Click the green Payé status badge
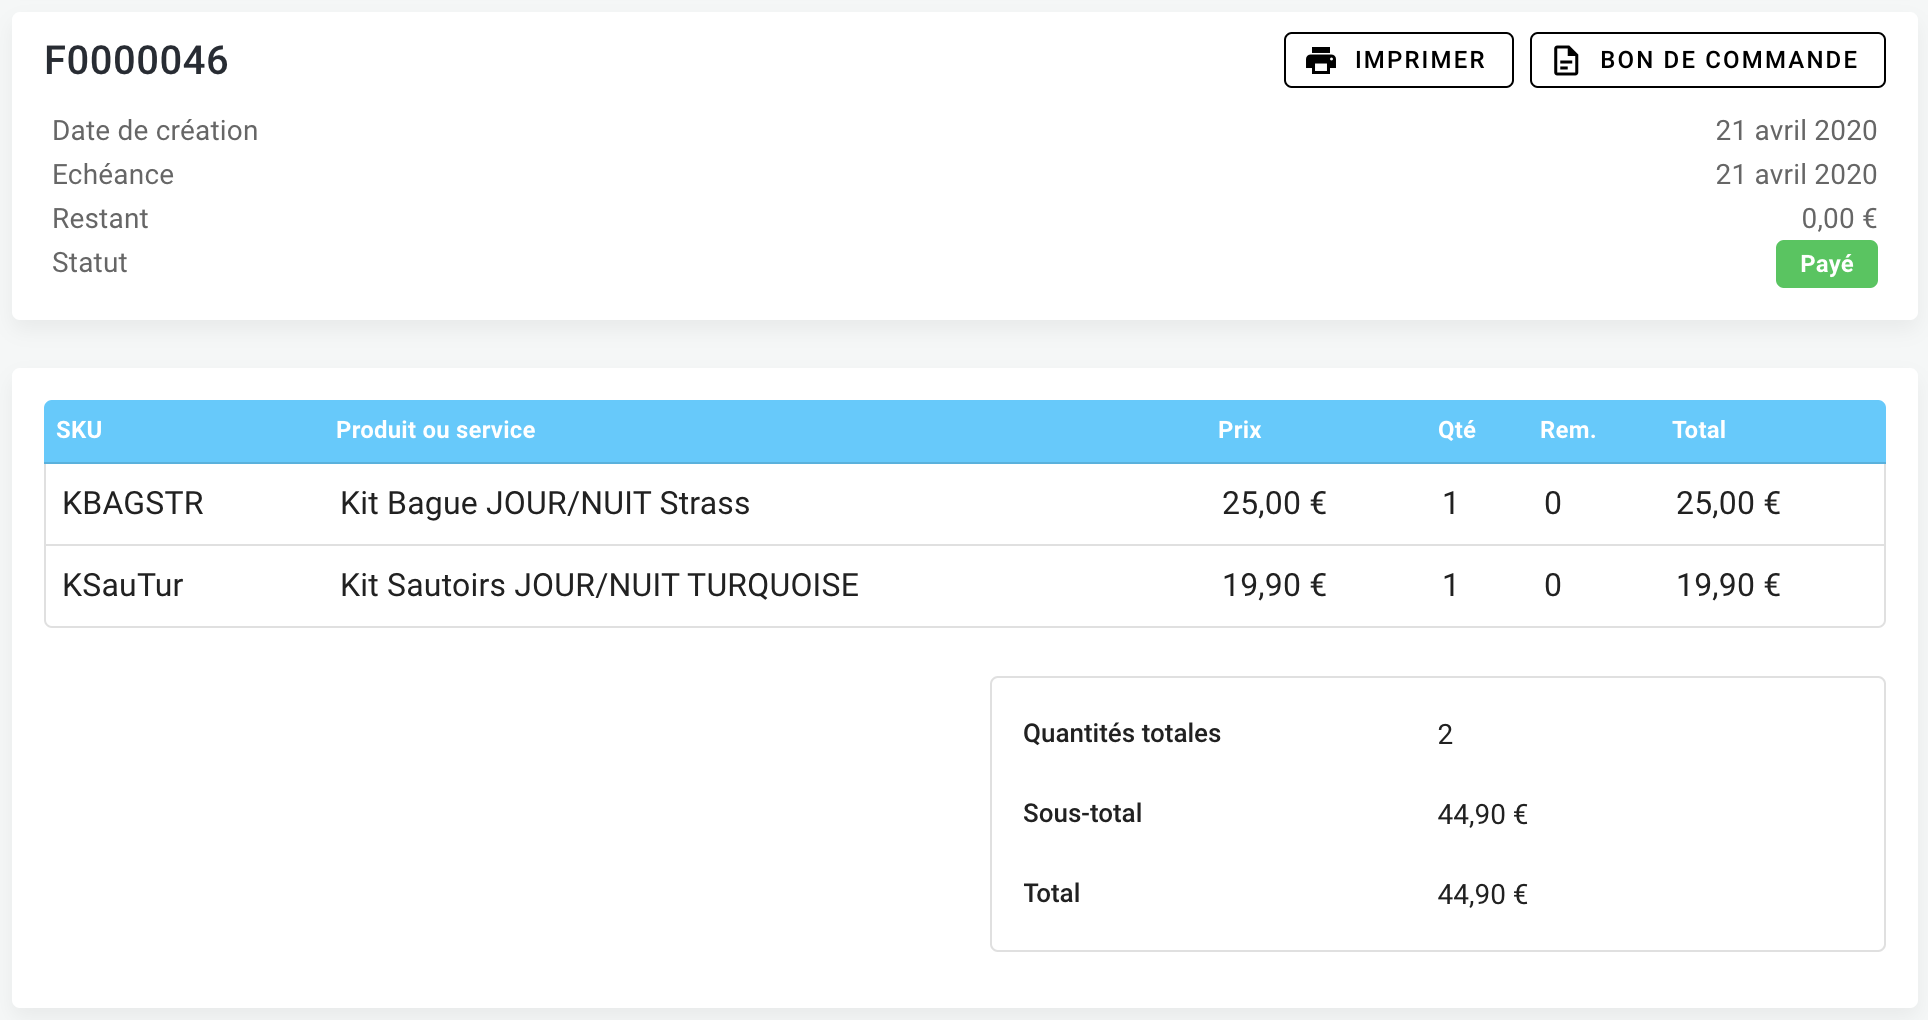1928x1020 pixels. (1826, 264)
